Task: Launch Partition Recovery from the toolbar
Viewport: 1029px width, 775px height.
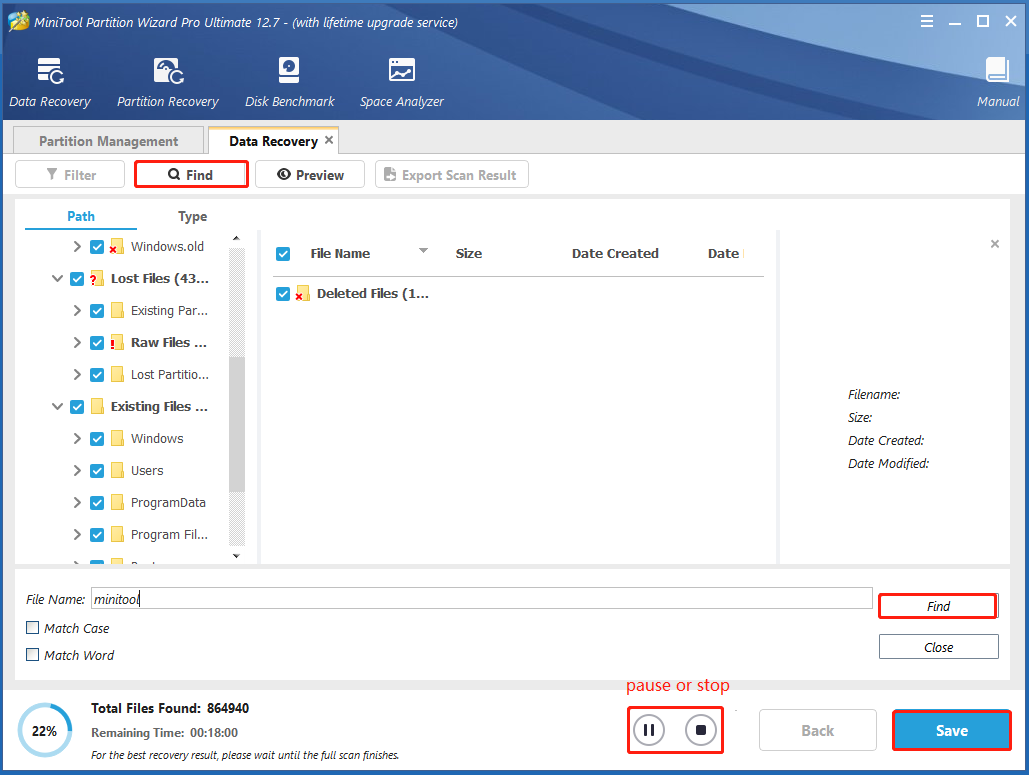Action: click(168, 71)
